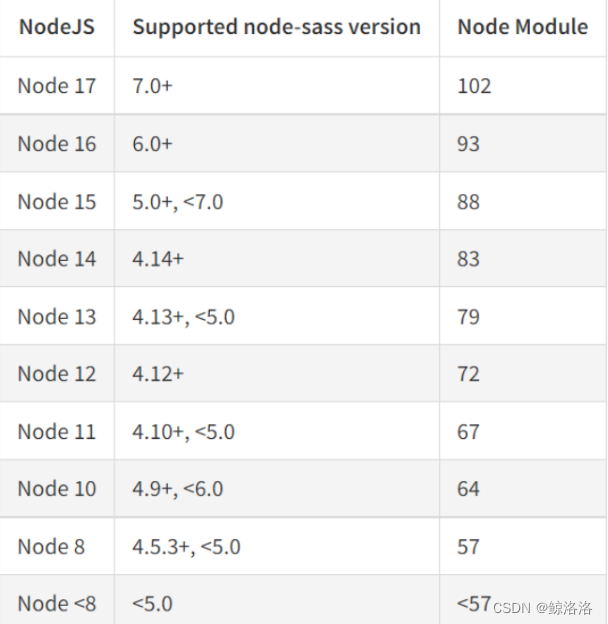Click the Node 15 cell

pos(57,202)
